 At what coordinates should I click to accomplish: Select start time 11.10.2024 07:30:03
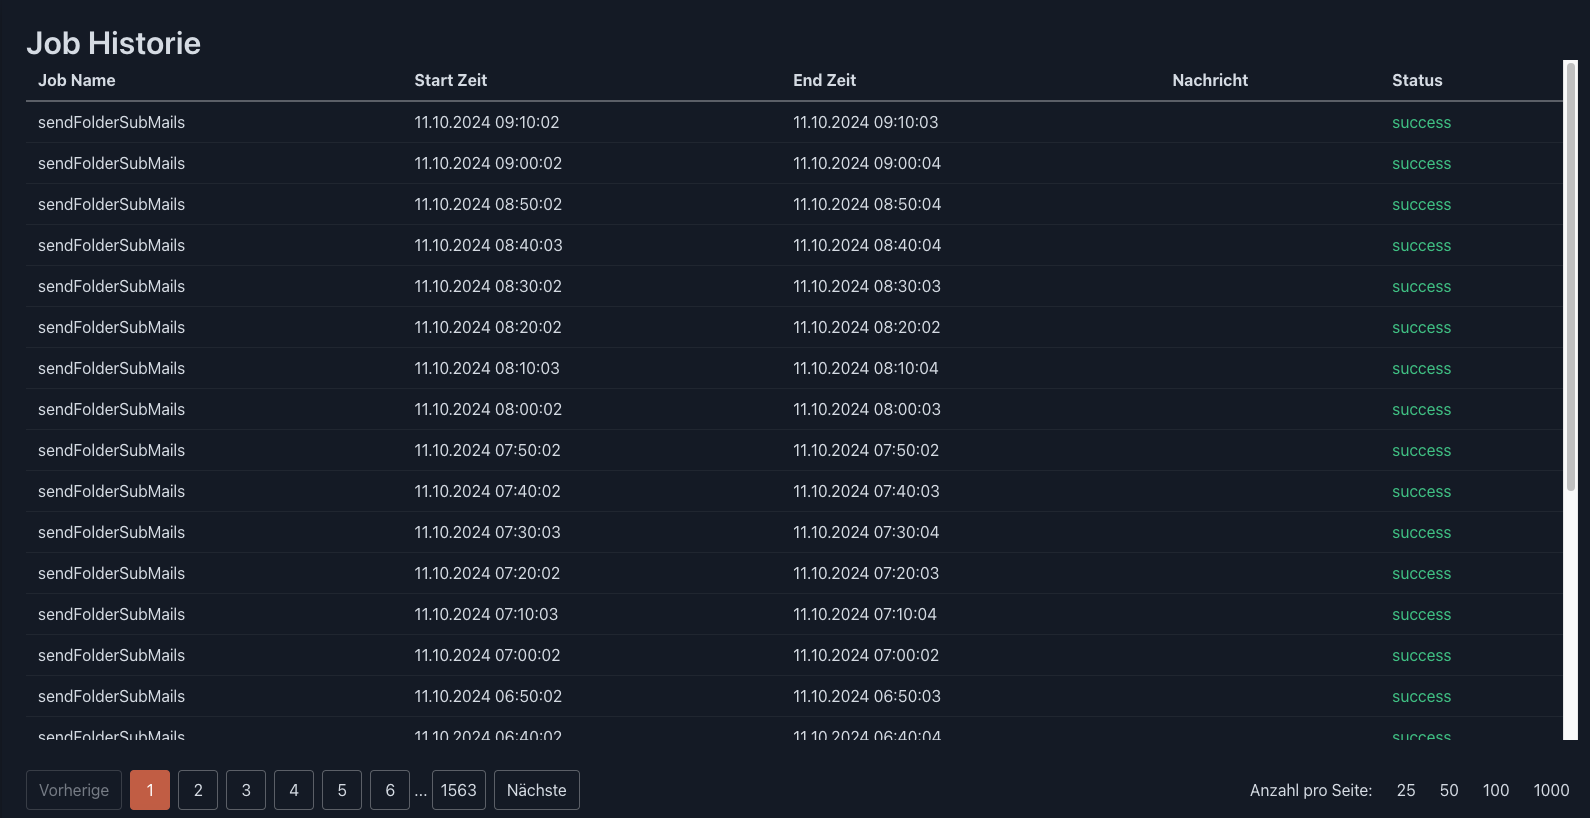487,532
